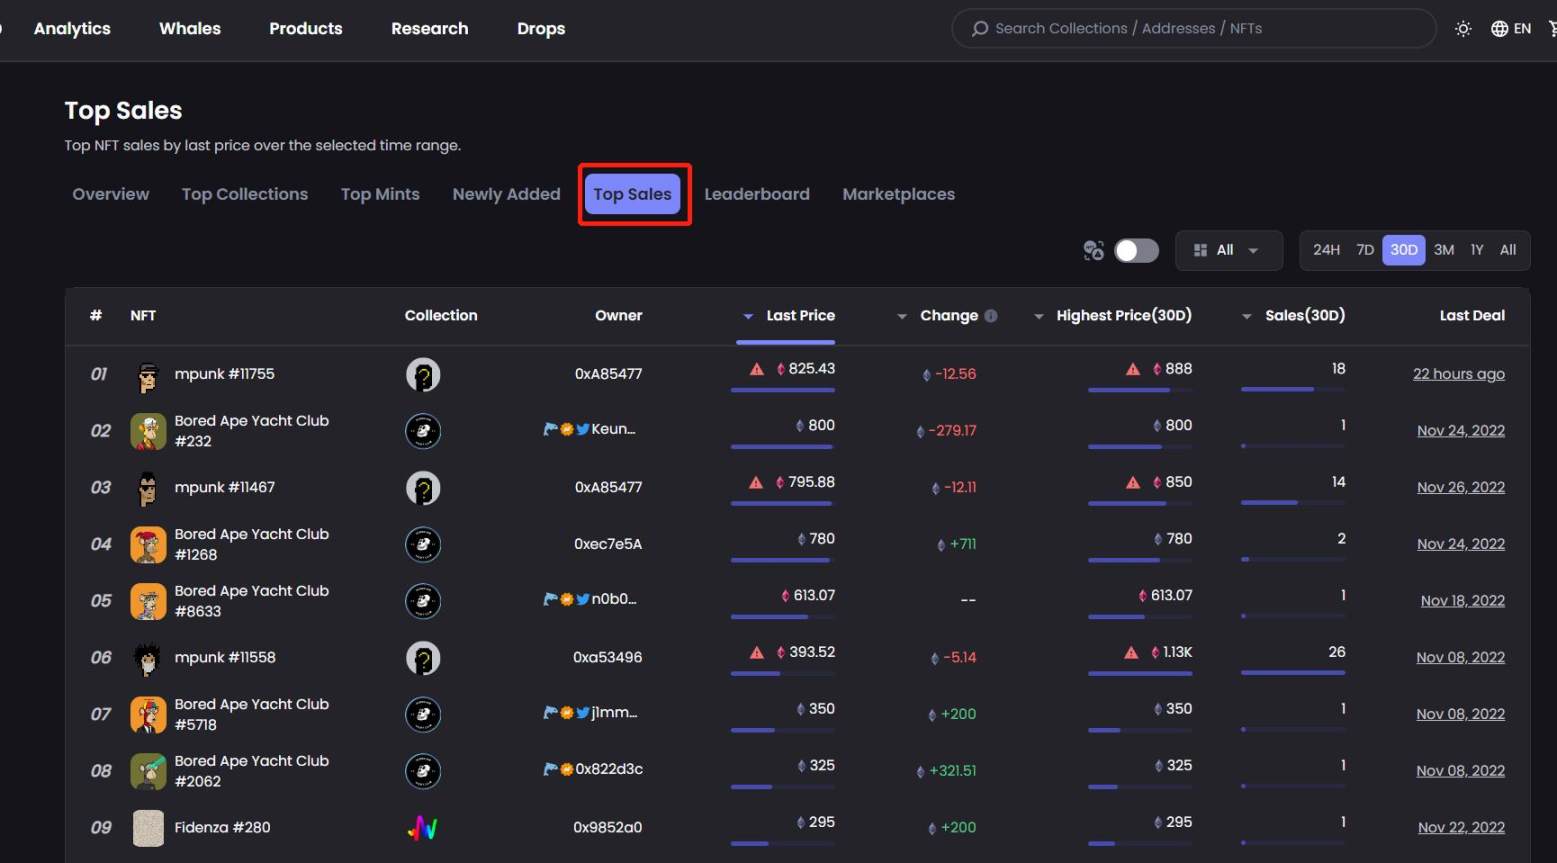
Task: Toggle sorting with the Last Price arrow
Action: pos(748,315)
